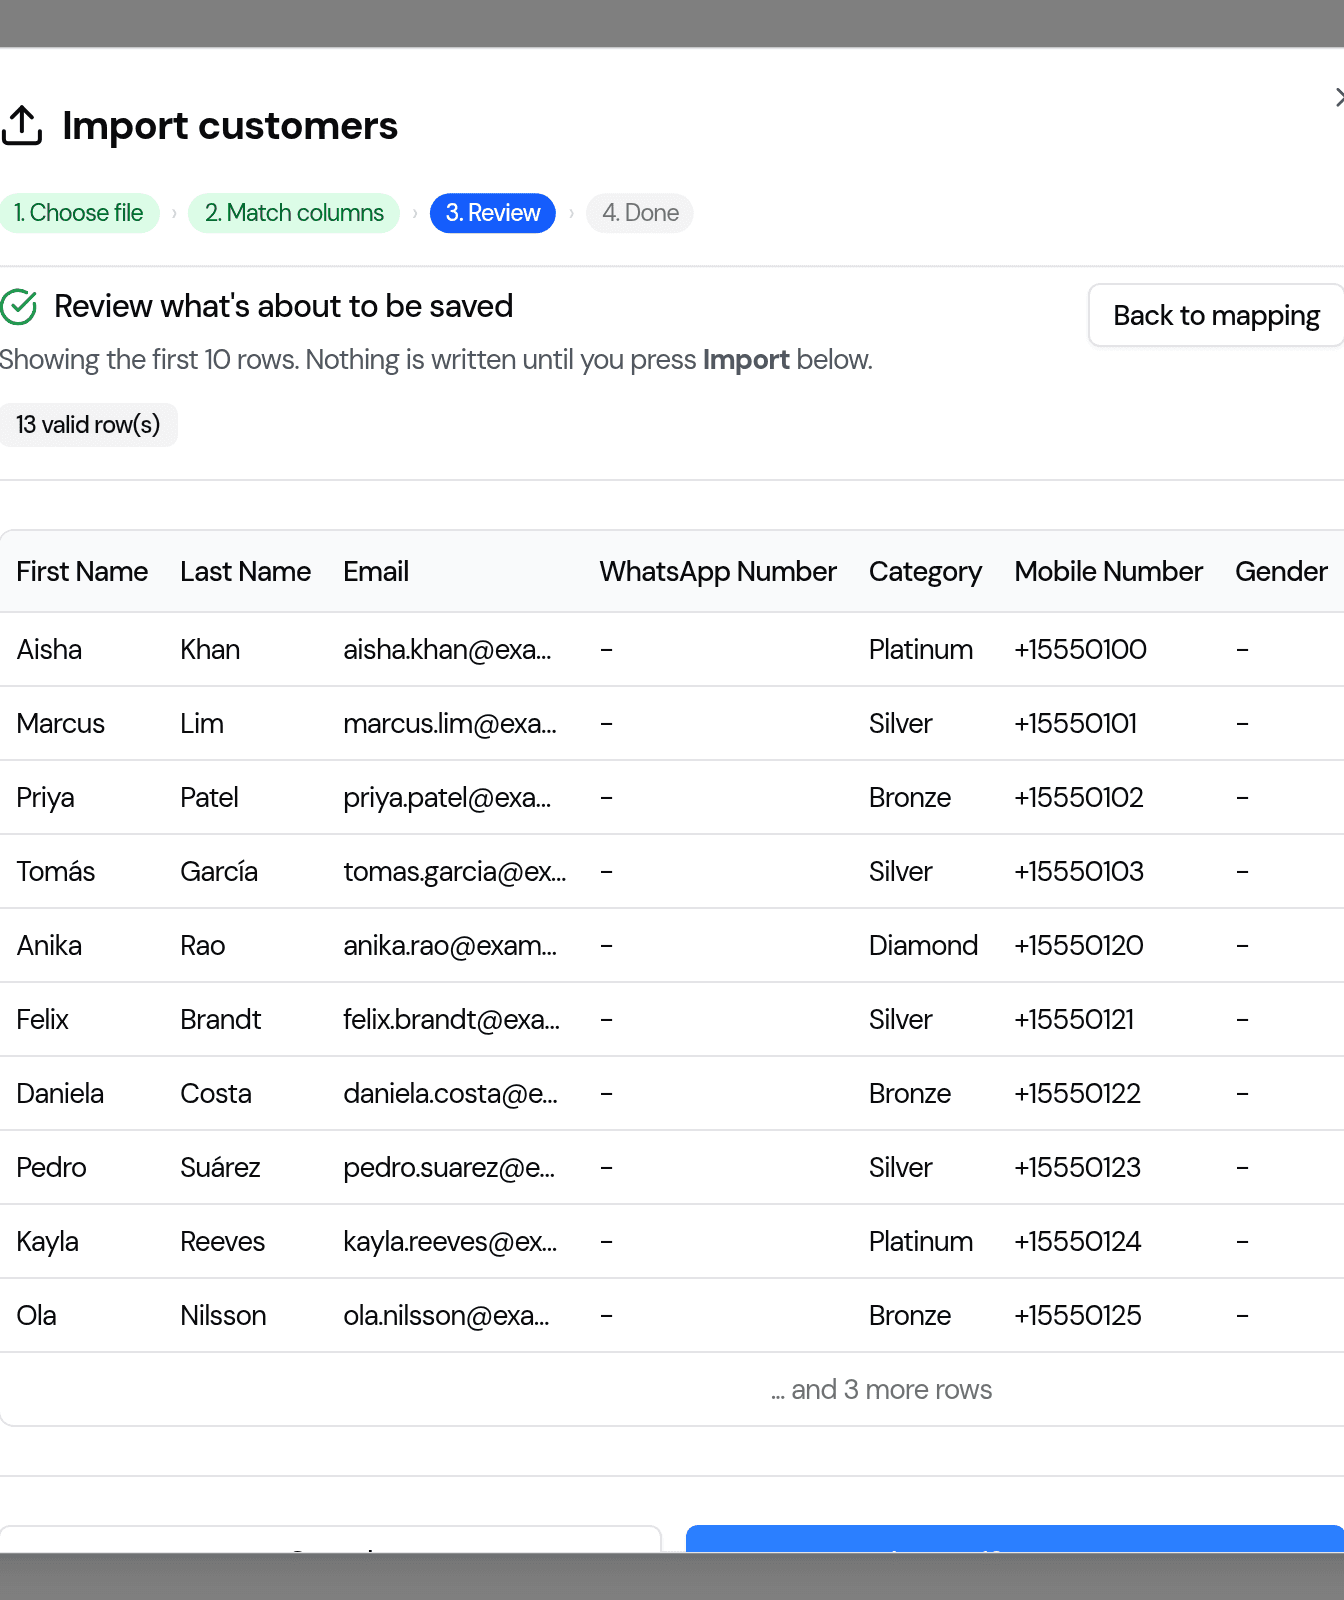Click the "... and 3 more rows" text
The image size is (1344, 1600).
[881, 1390]
